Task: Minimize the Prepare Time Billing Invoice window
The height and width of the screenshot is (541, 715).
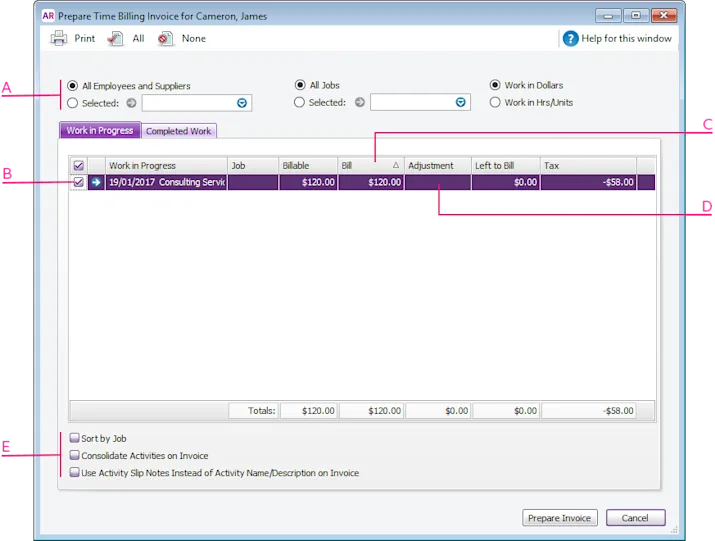Action: [x=608, y=16]
